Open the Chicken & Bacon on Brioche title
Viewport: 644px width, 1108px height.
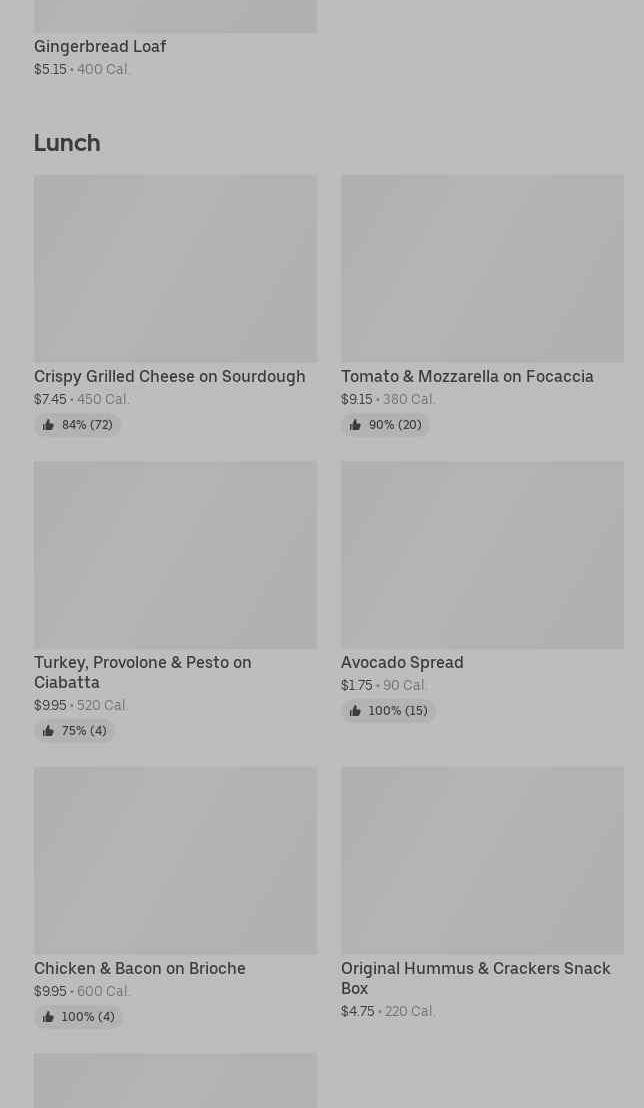point(139,968)
